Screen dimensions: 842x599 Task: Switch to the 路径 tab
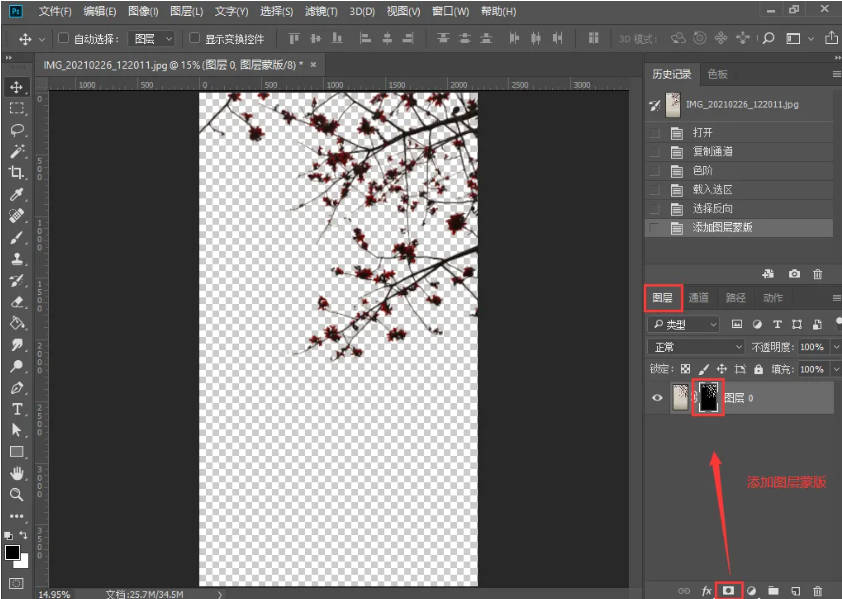tap(735, 298)
